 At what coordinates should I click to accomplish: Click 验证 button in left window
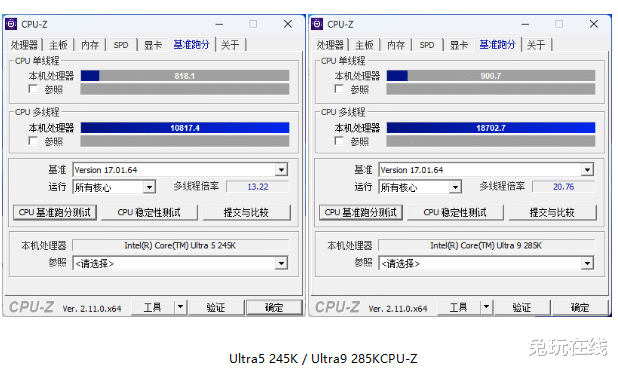216,307
